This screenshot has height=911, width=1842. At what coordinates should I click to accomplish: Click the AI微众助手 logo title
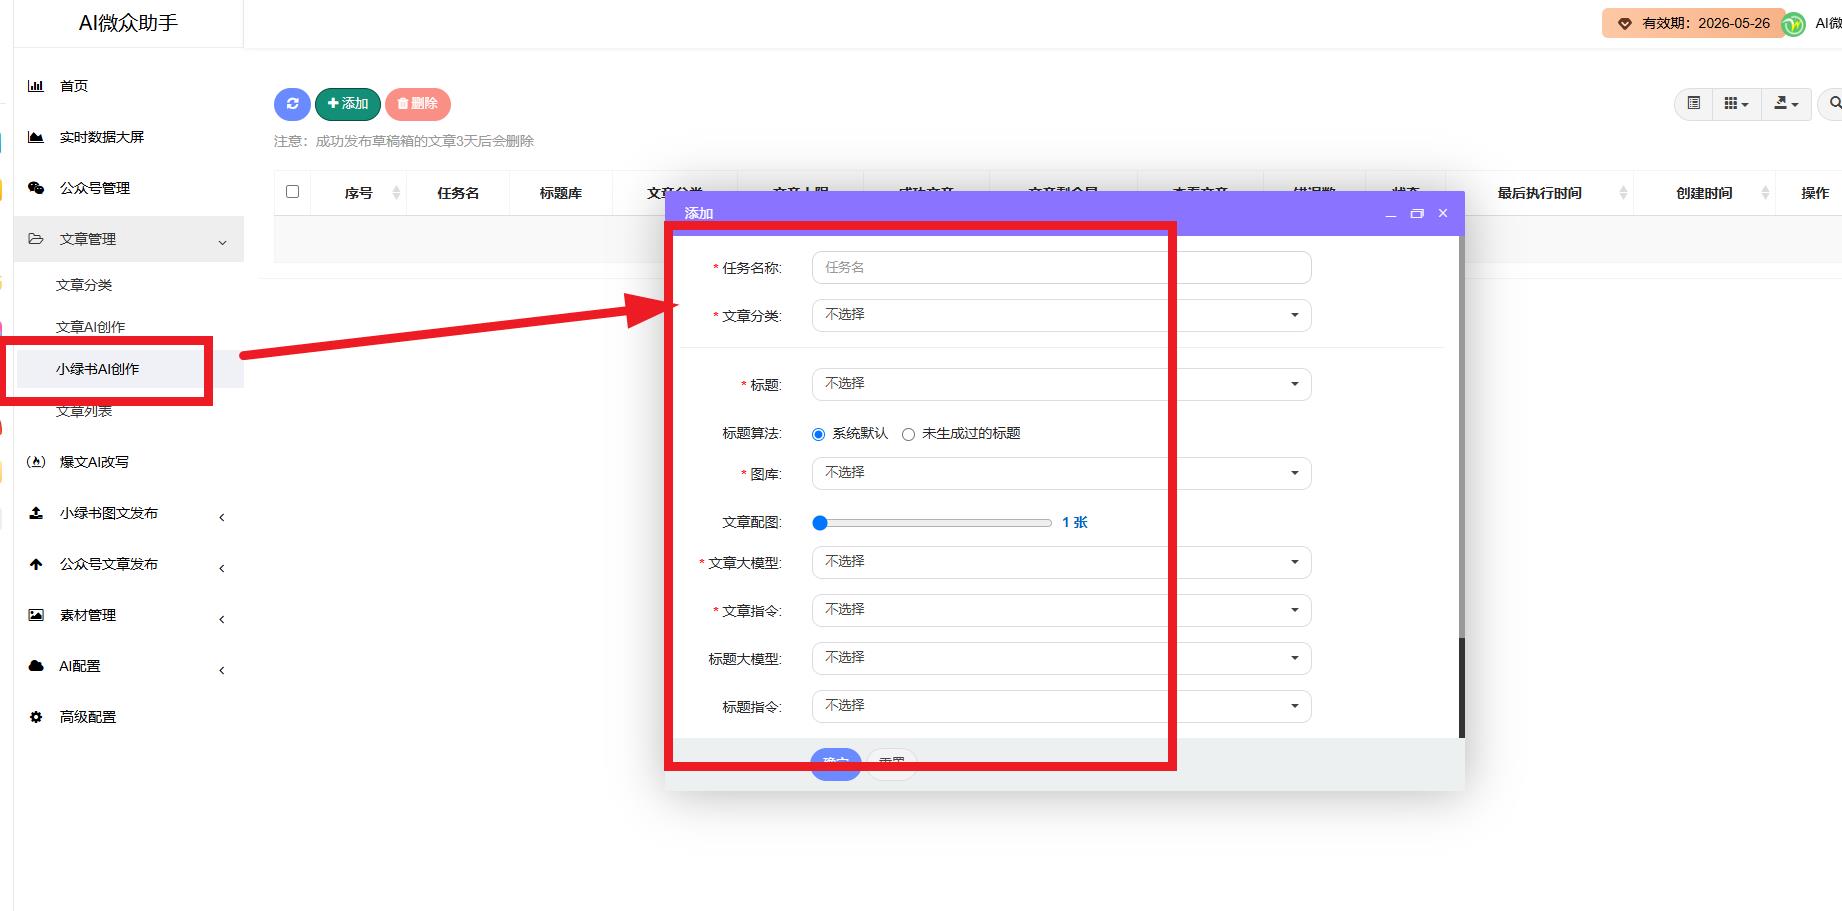click(128, 23)
